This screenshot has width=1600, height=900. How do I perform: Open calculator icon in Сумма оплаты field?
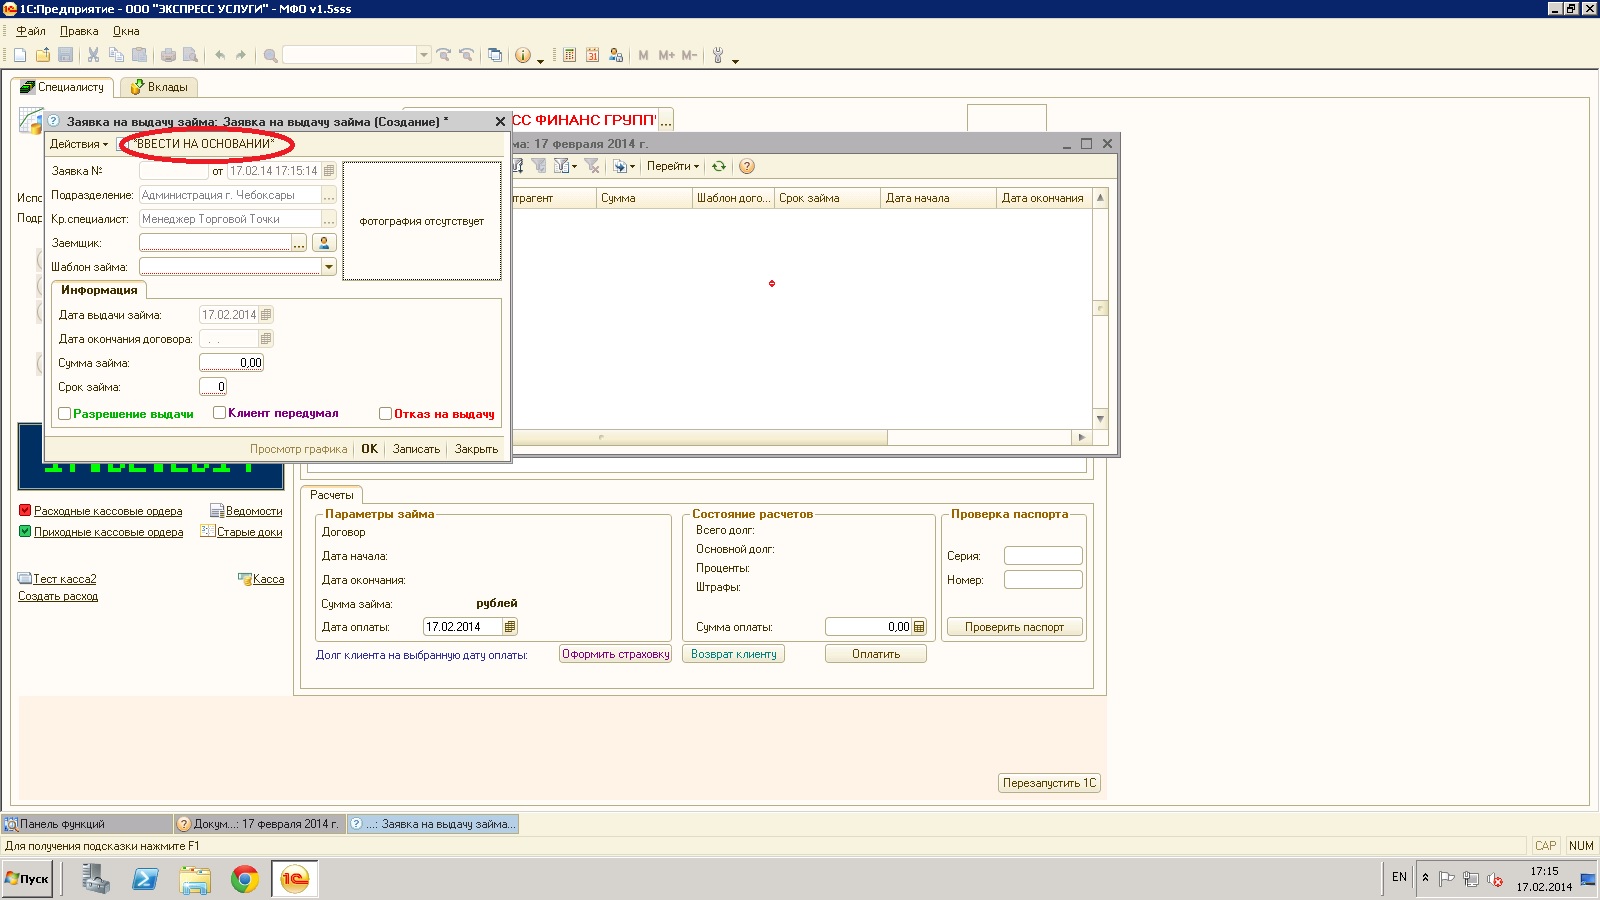pos(919,627)
